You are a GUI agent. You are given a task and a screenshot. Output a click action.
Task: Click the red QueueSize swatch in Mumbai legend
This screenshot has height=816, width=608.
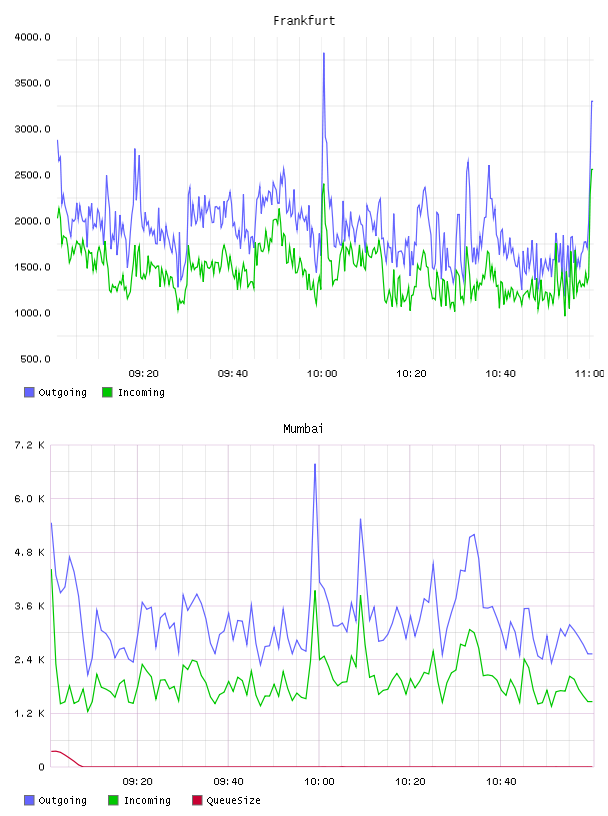(x=197, y=800)
